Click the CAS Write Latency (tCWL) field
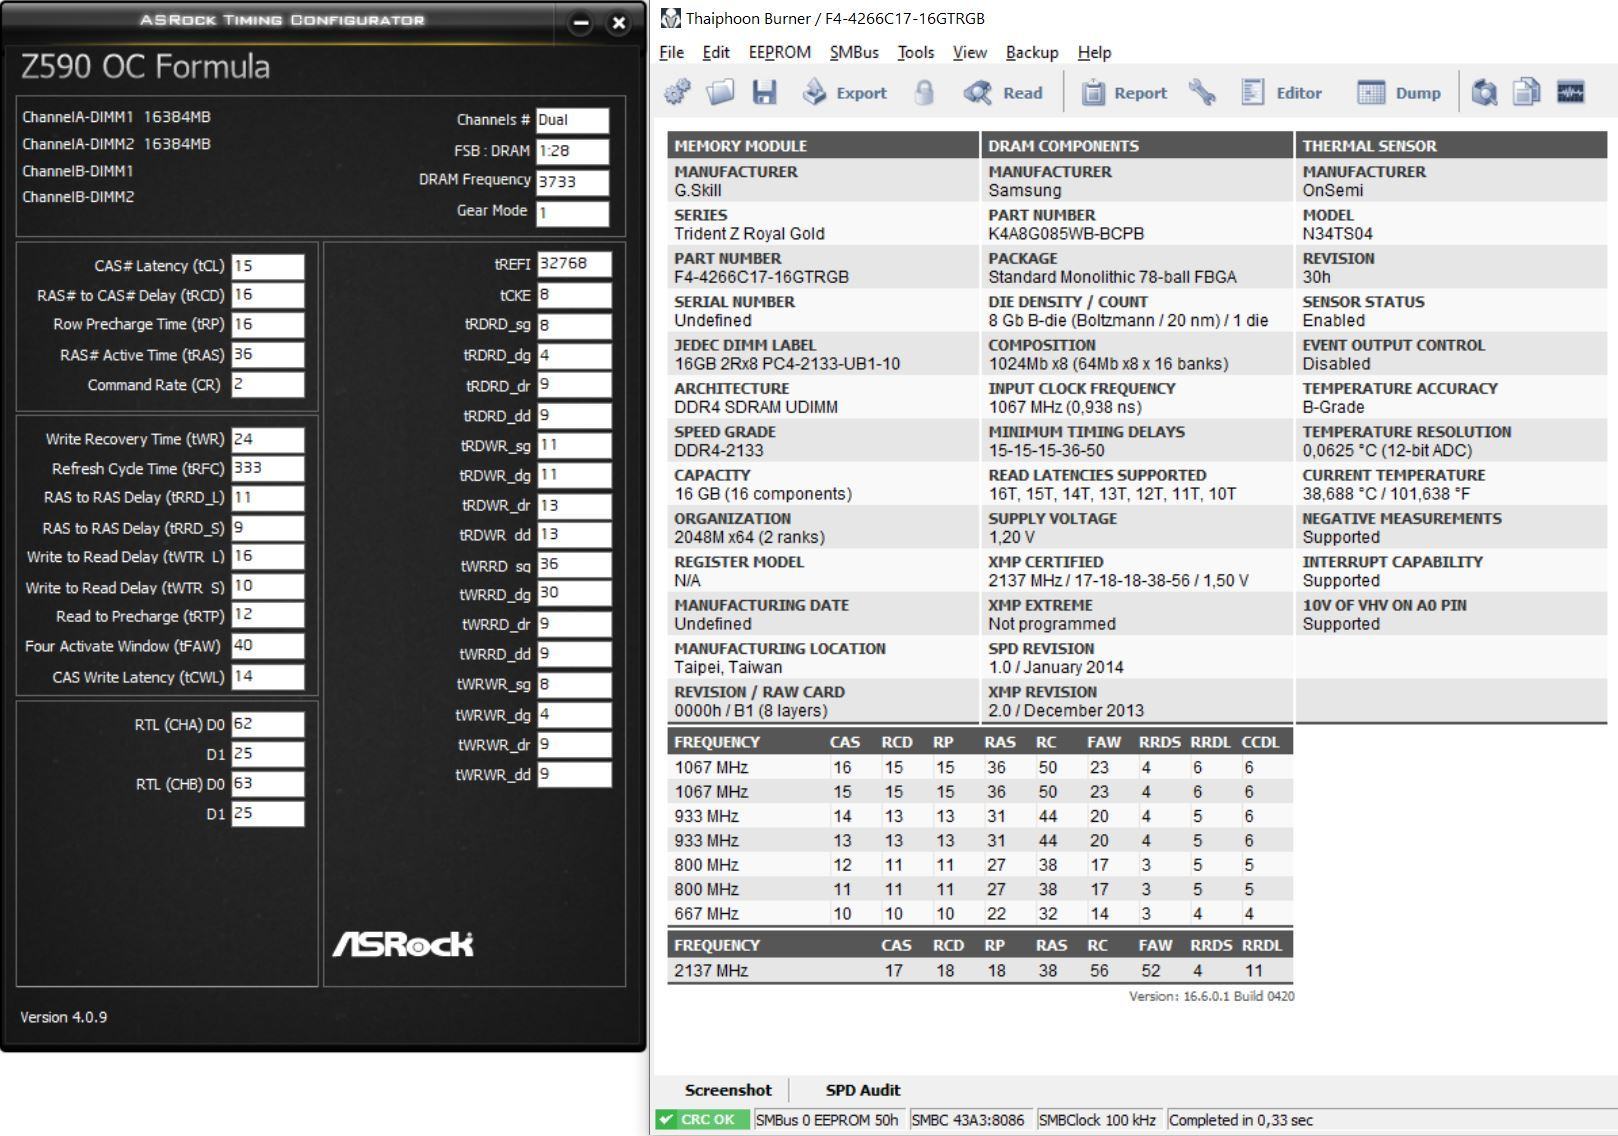Screen dimensions: 1618x1136 coord(268,677)
